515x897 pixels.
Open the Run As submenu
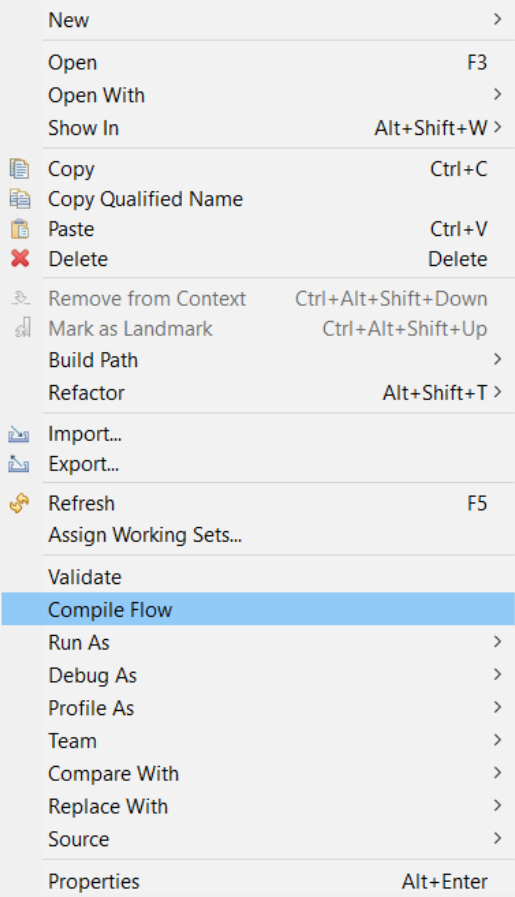coord(258,642)
